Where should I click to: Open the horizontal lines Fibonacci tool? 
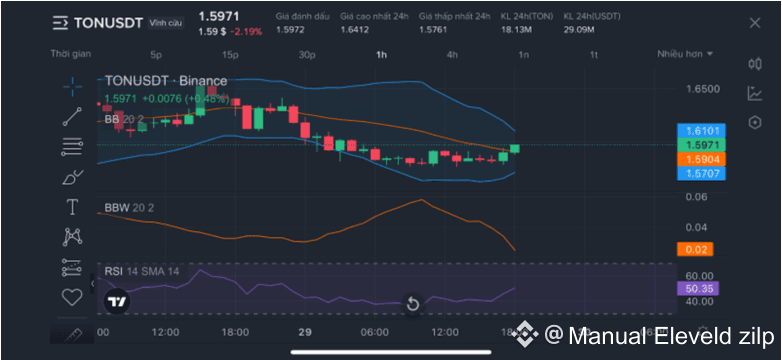pyautogui.click(x=72, y=146)
